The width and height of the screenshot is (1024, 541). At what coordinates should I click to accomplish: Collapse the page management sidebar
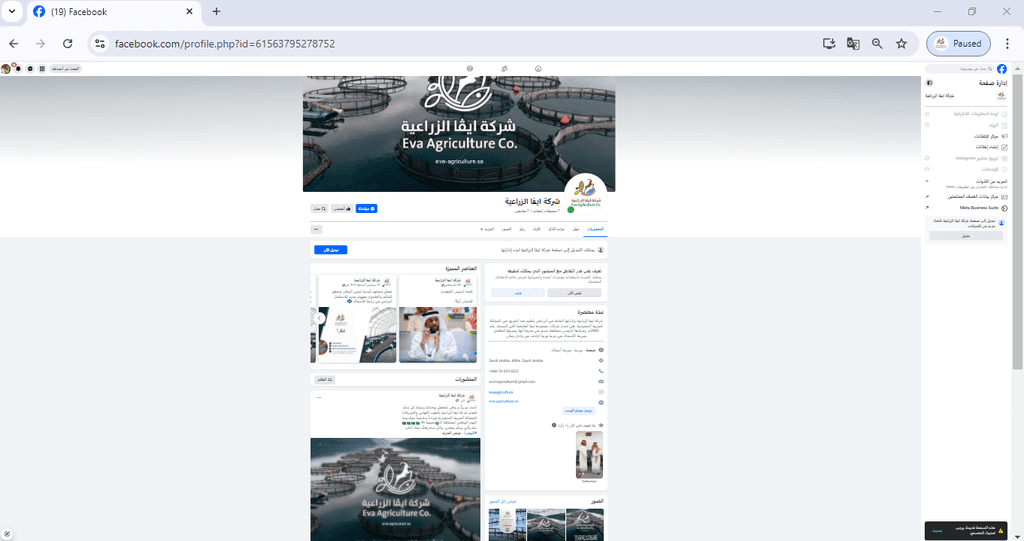[x=929, y=83]
